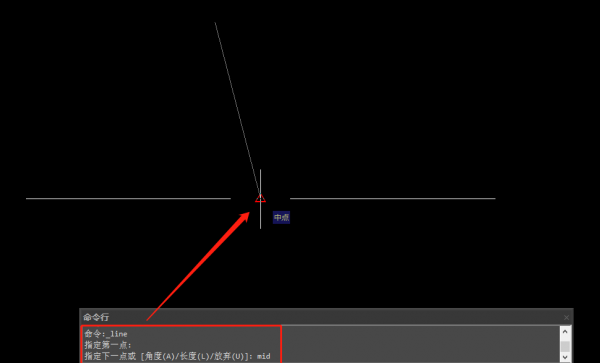Click the 命令:_line history entry
Screen dimensions: 600x363
(x=106, y=334)
